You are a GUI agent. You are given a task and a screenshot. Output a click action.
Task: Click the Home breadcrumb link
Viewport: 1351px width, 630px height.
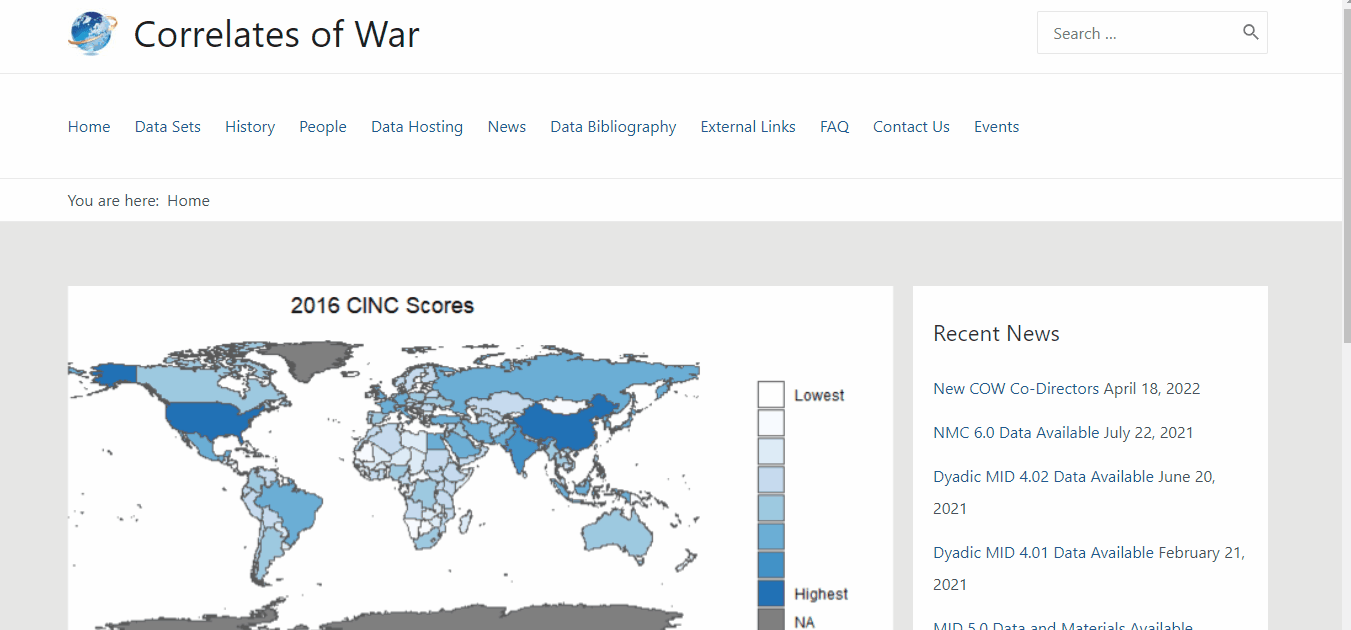pos(188,201)
